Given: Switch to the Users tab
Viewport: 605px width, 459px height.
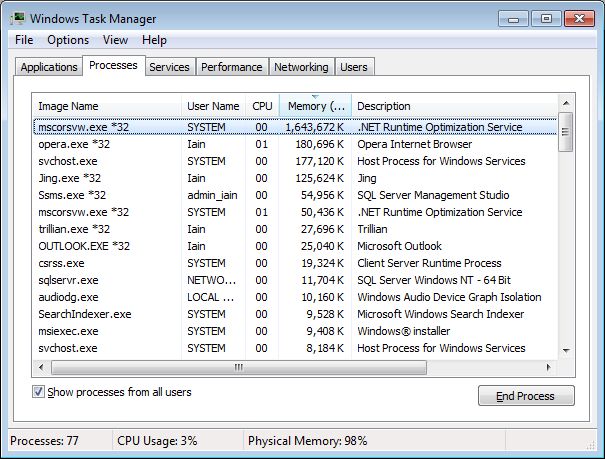Looking at the screenshot, I should pyautogui.click(x=354, y=67).
